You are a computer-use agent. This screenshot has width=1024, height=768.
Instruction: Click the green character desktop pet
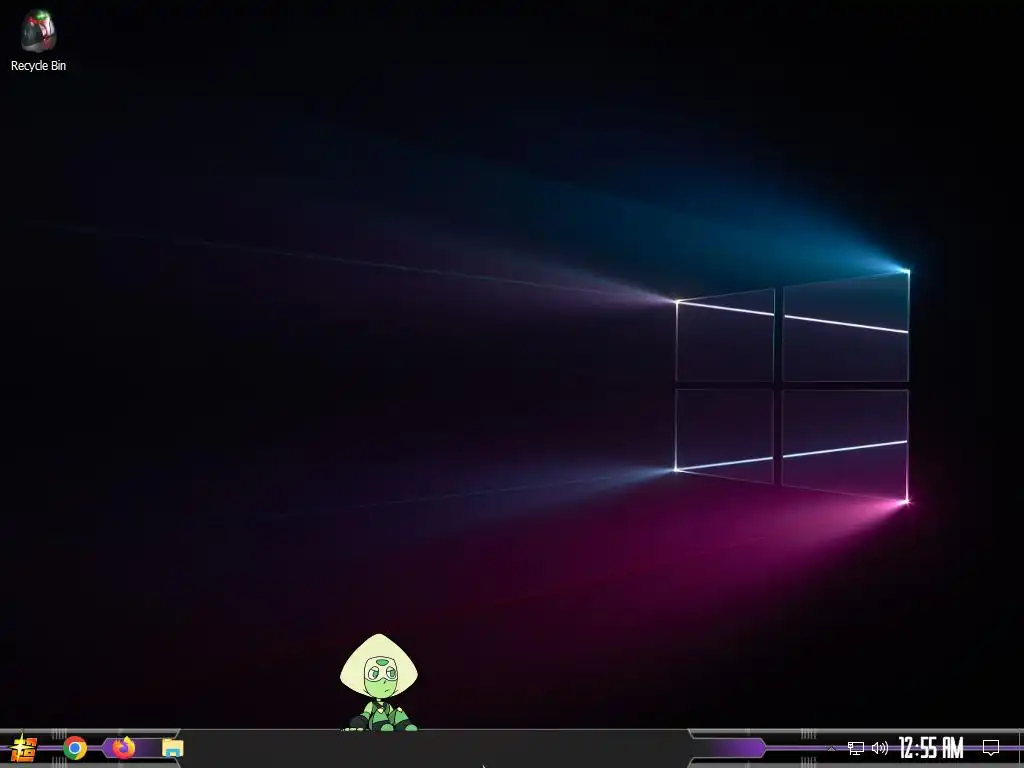[x=379, y=682]
